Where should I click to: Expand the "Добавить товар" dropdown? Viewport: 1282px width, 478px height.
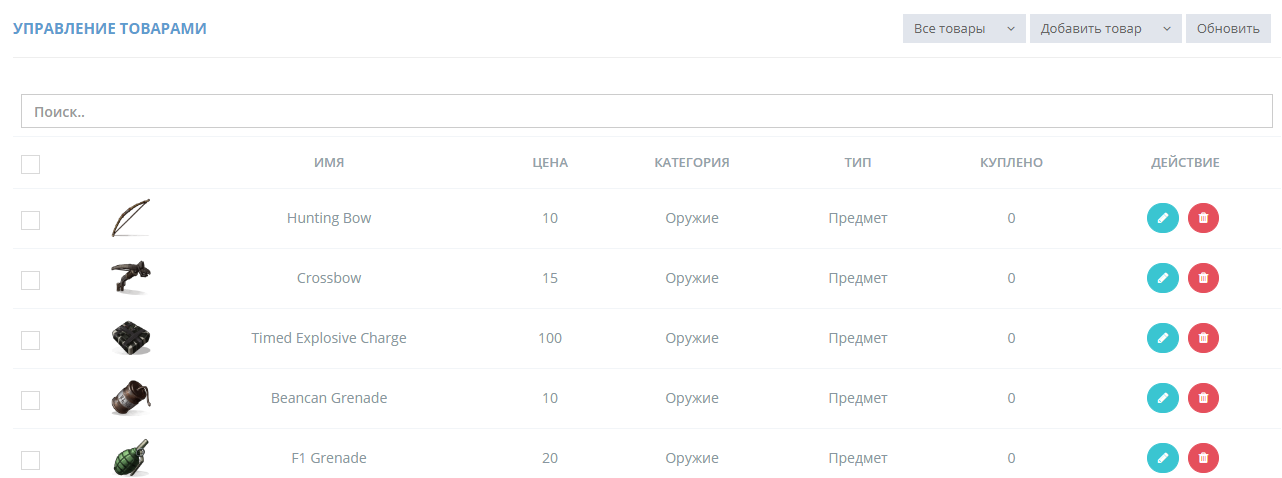1105,29
